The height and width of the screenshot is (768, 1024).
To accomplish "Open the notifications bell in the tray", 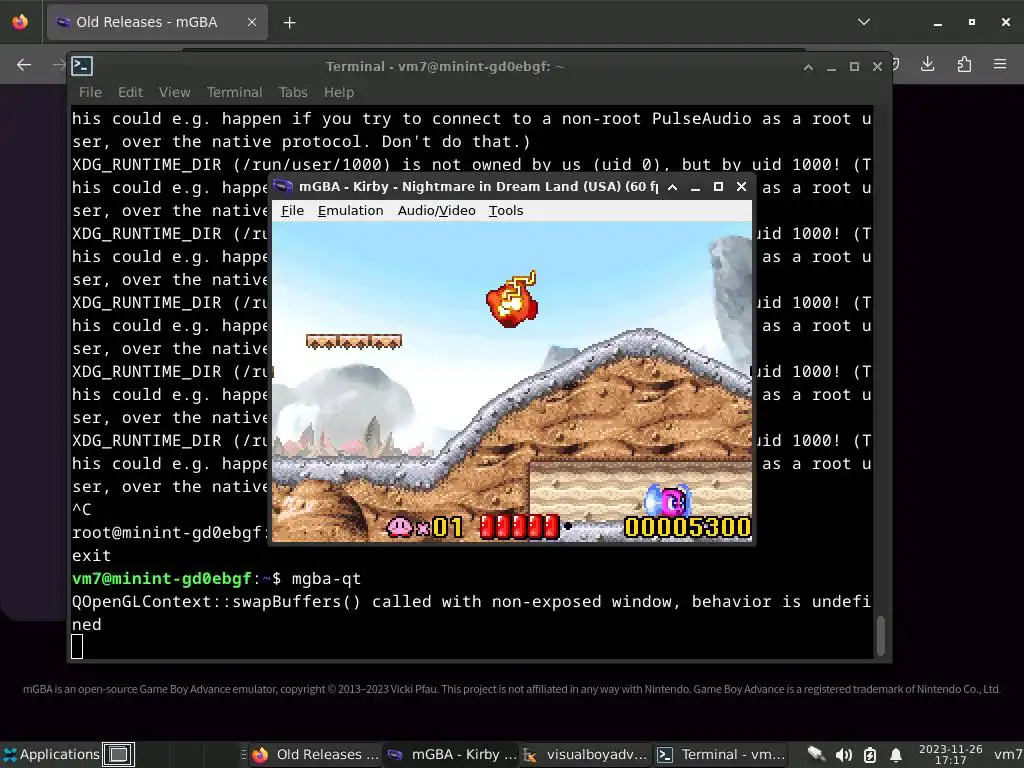I will click(896, 755).
